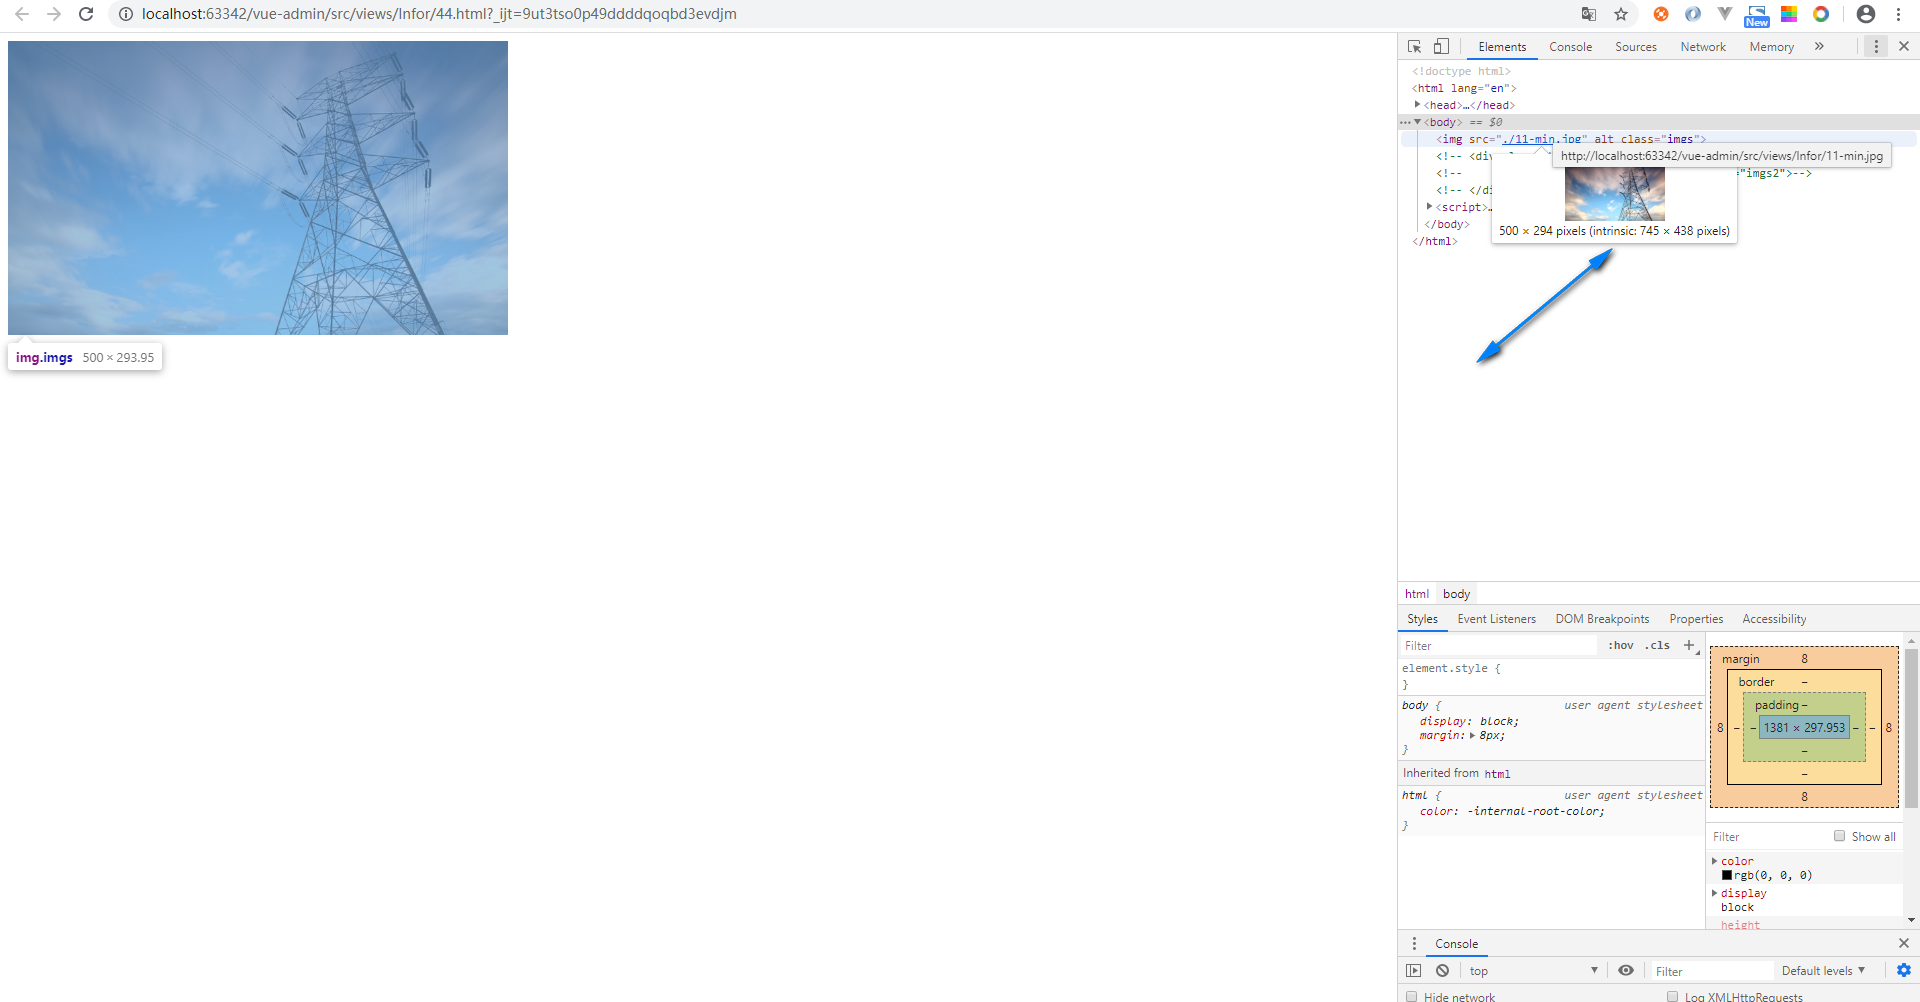Open the Chrome main menu dots
Image resolution: width=1920 pixels, height=1002 pixels.
(1898, 14)
